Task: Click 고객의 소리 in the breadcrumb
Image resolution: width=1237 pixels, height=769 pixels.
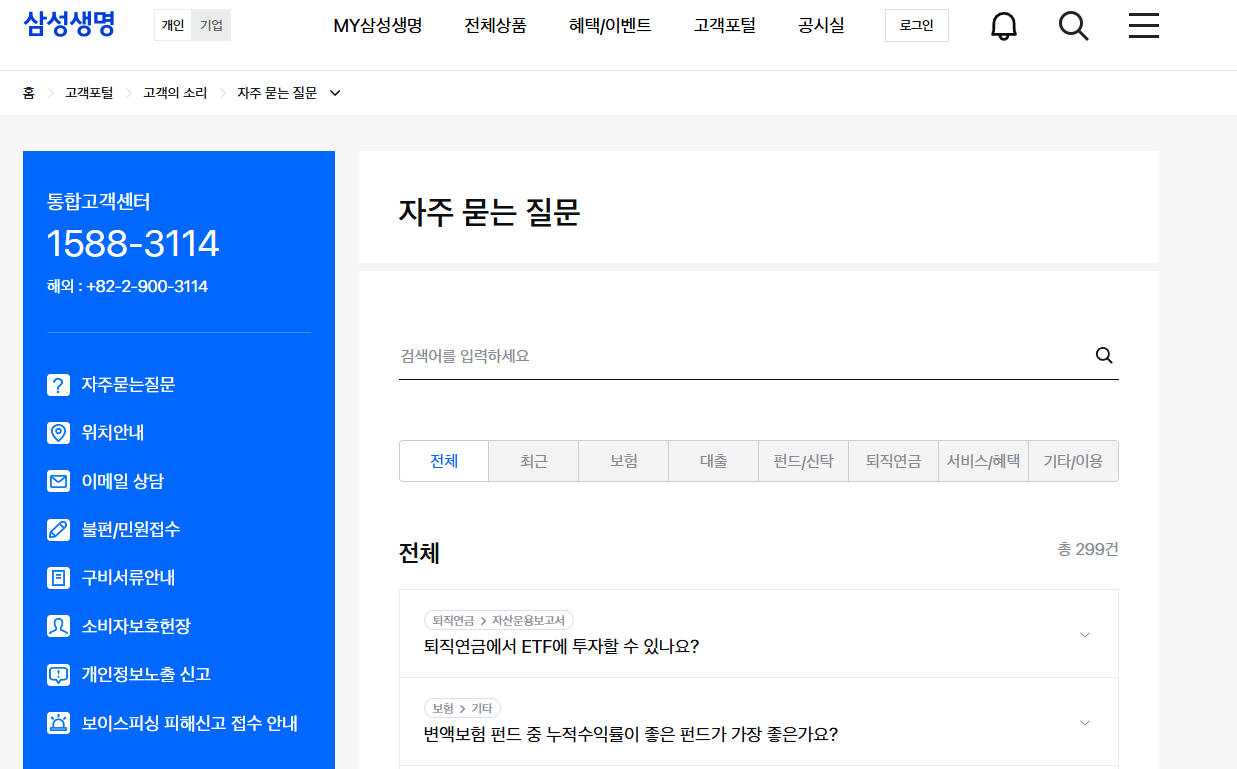Action: pyautogui.click(x=175, y=93)
